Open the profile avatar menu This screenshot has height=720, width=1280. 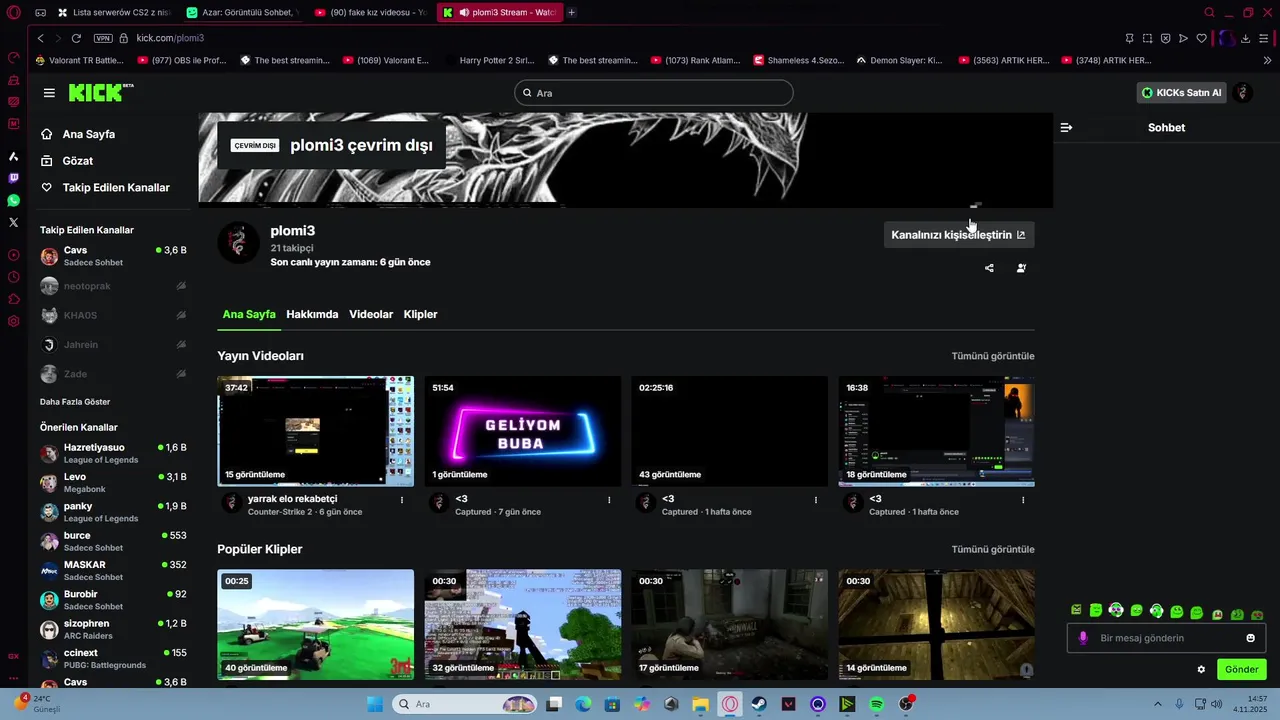[1242, 93]
